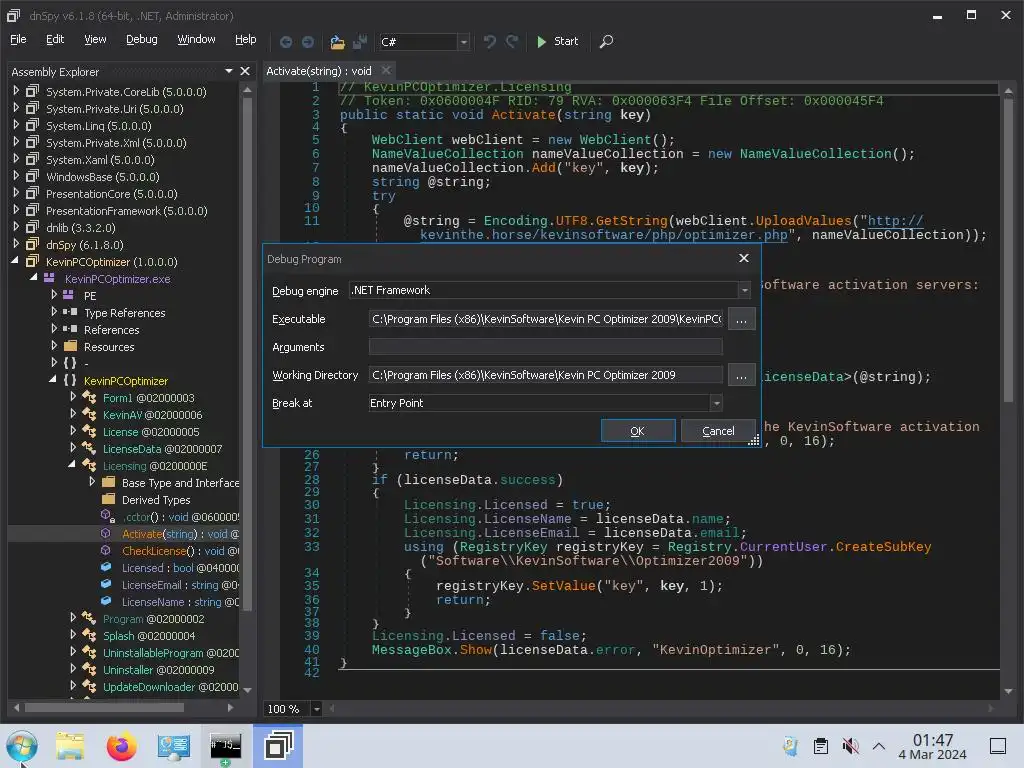This screenshot has width=1024, height=768.
Task: Click the LicenseData class icon
Action: click(x=89, y=448)
